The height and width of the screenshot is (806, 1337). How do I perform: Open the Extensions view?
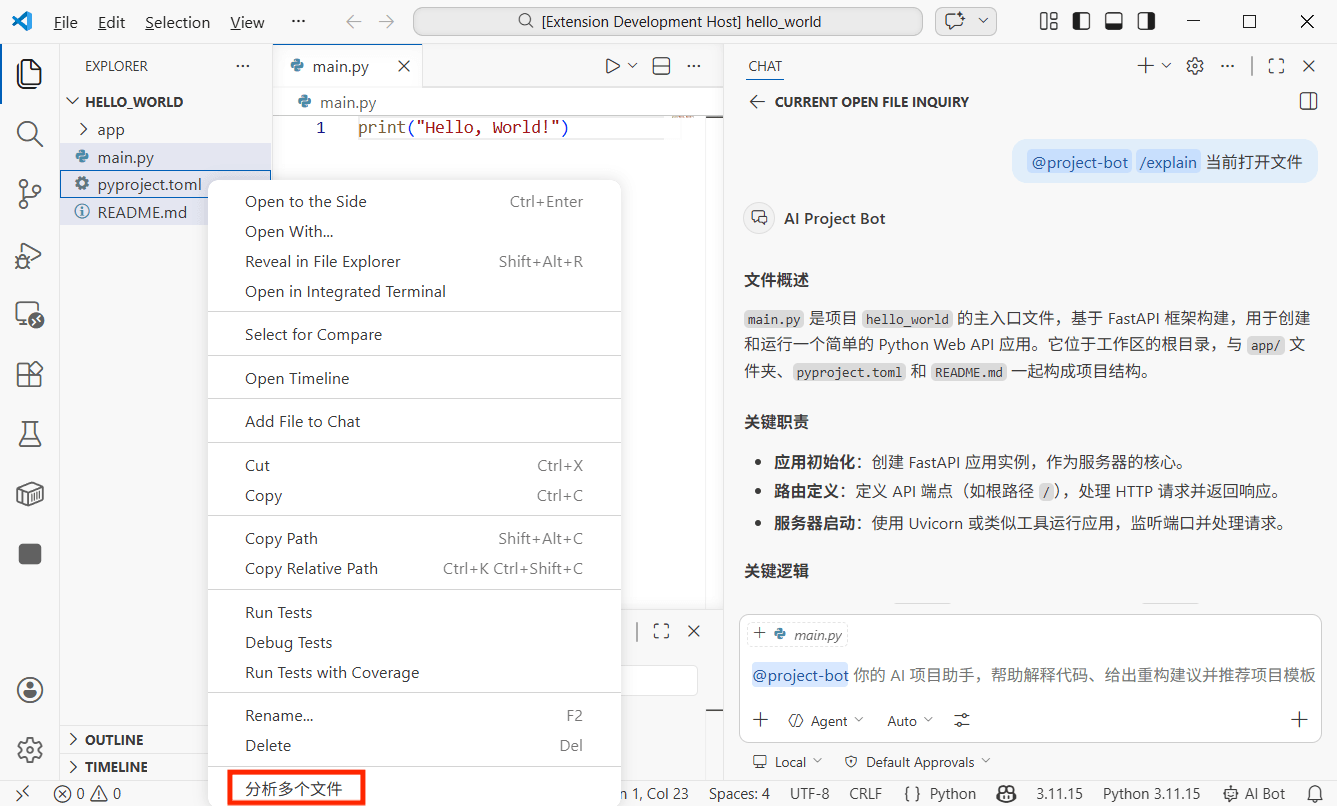pos(29,373)
